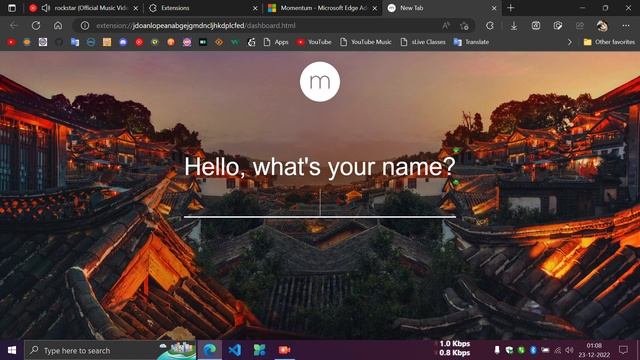Click the taskbar search box
The width and height of the screenshot is (640, 360).
click(110, 350)
